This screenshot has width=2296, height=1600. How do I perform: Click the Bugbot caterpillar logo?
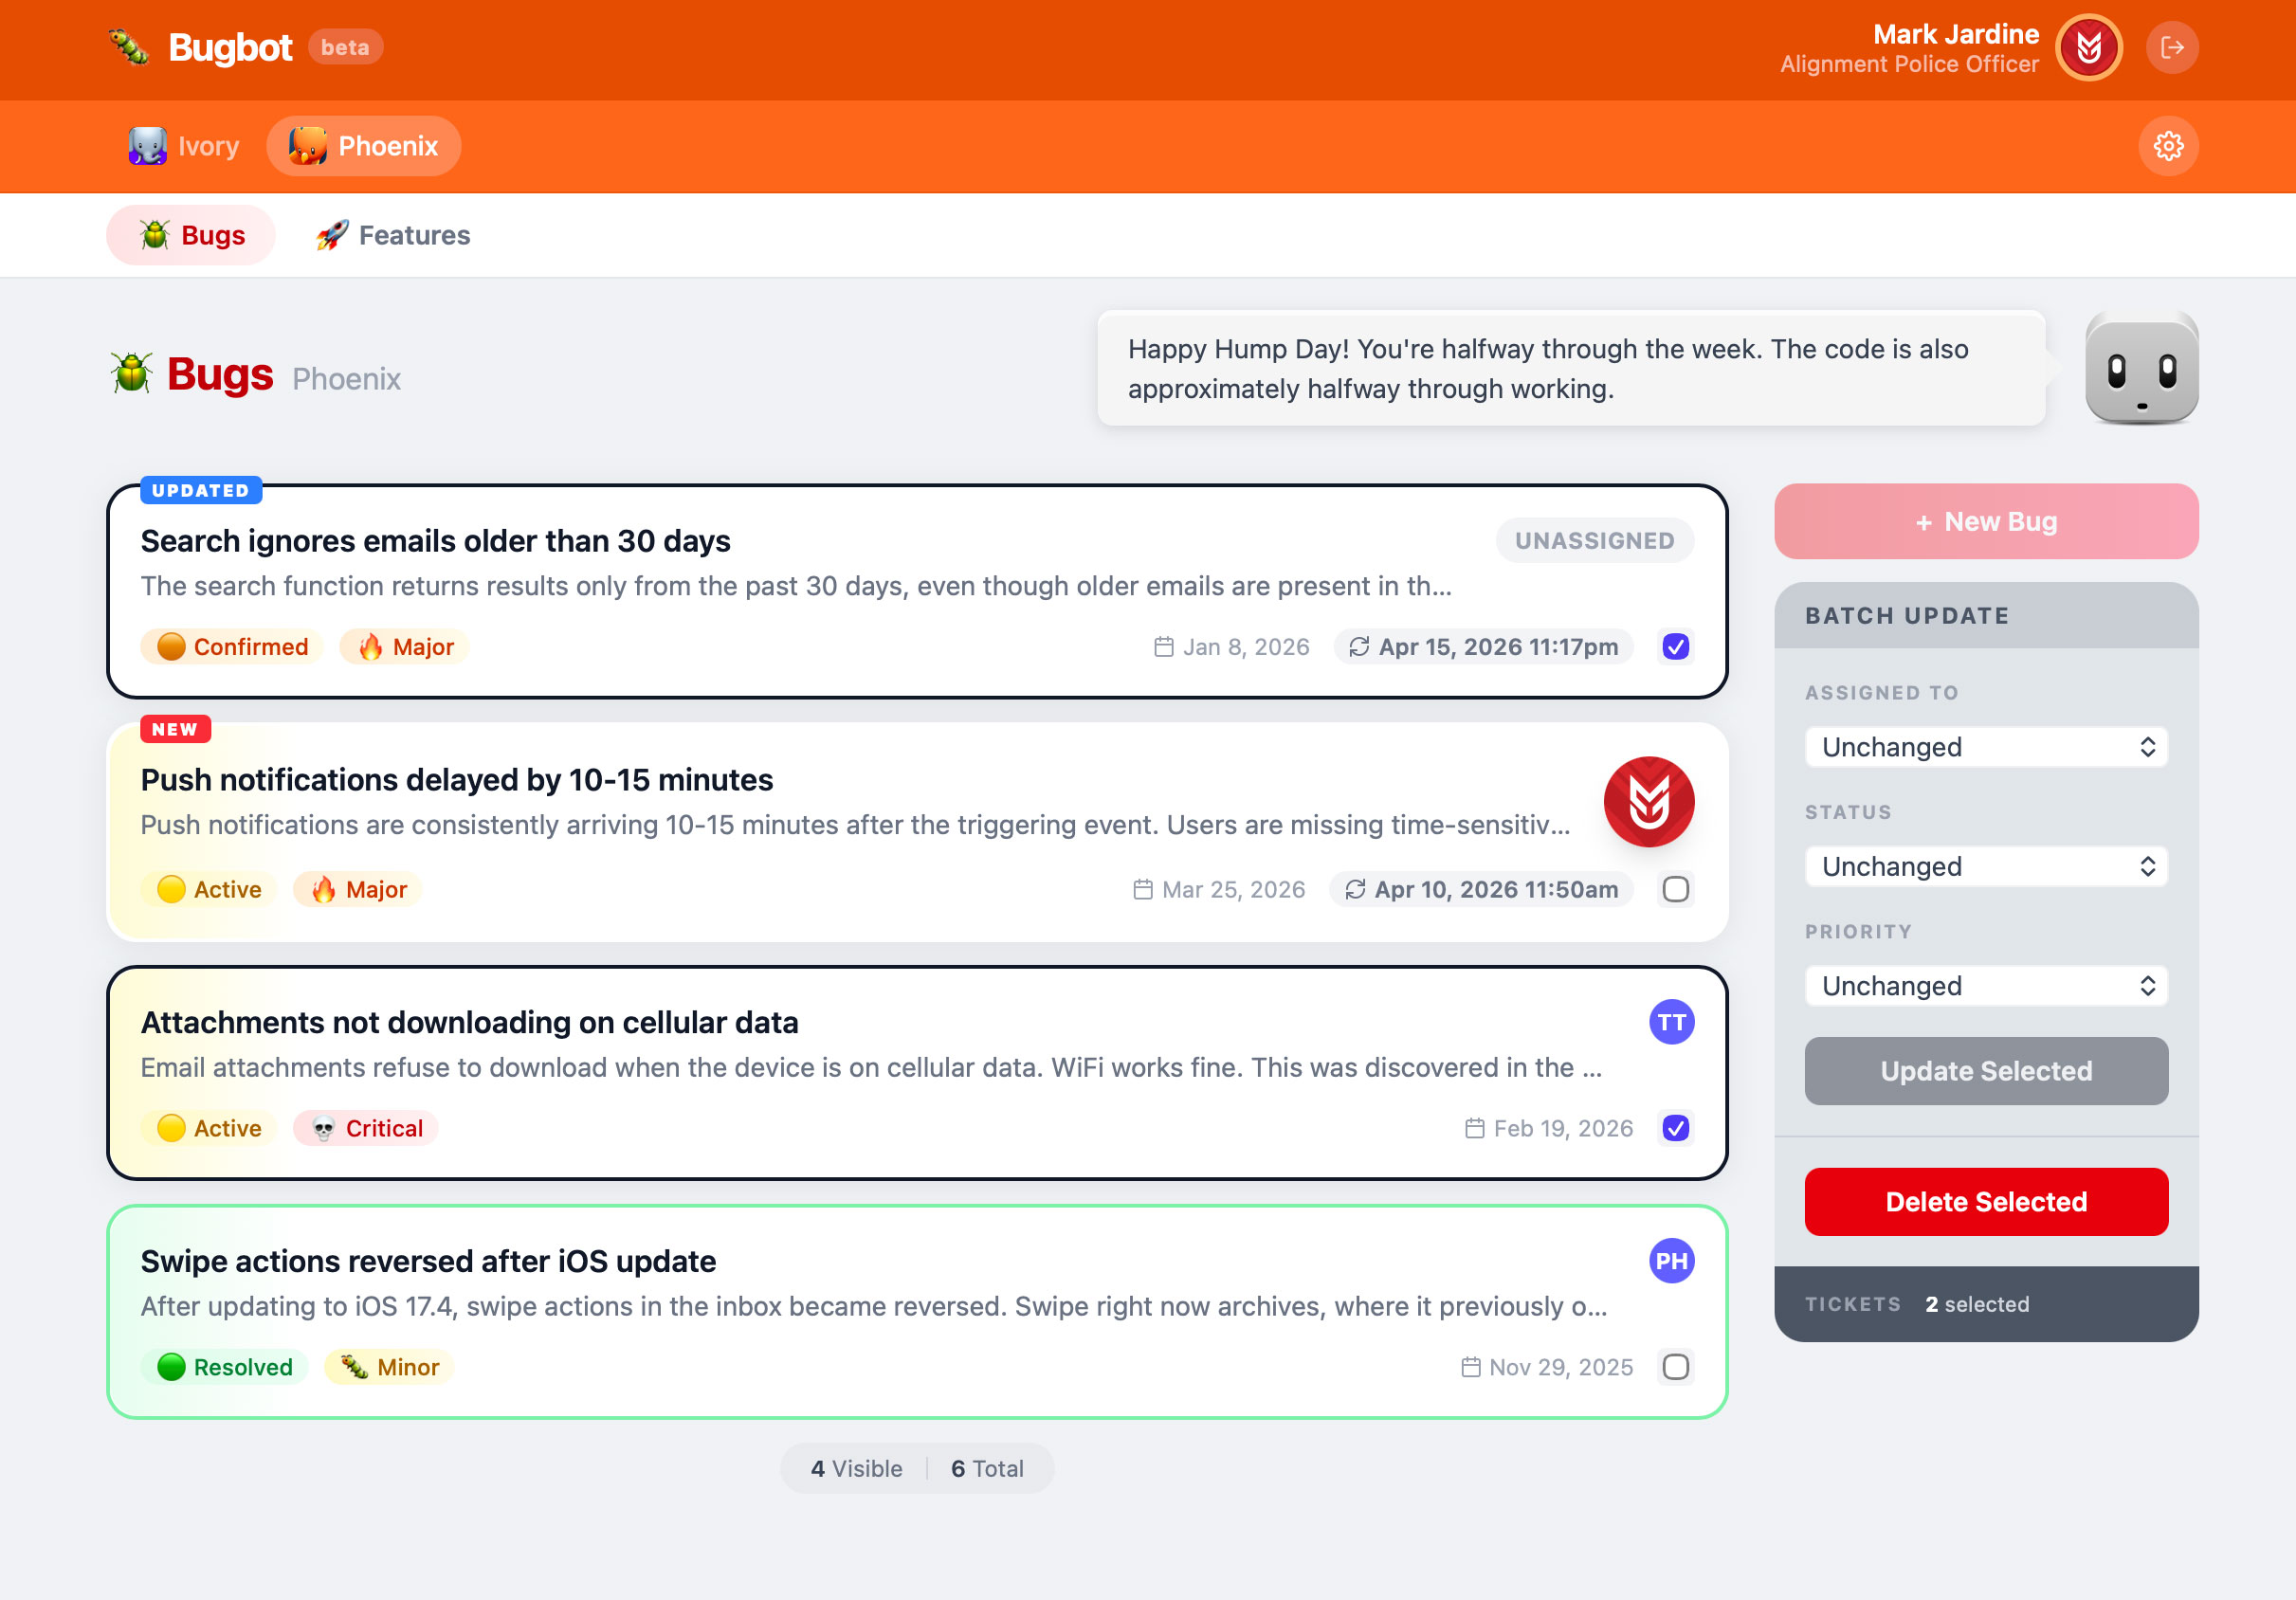(128, 46)
